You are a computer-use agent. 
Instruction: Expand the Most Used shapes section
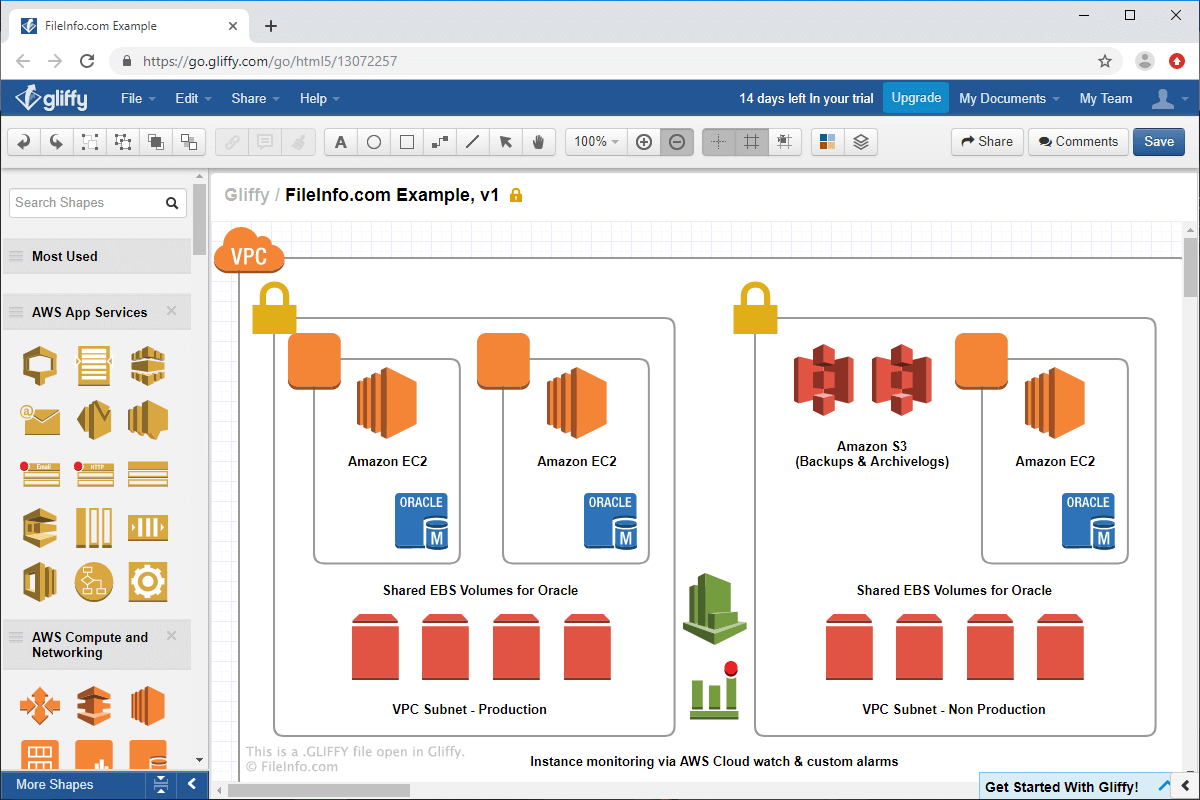96,256
